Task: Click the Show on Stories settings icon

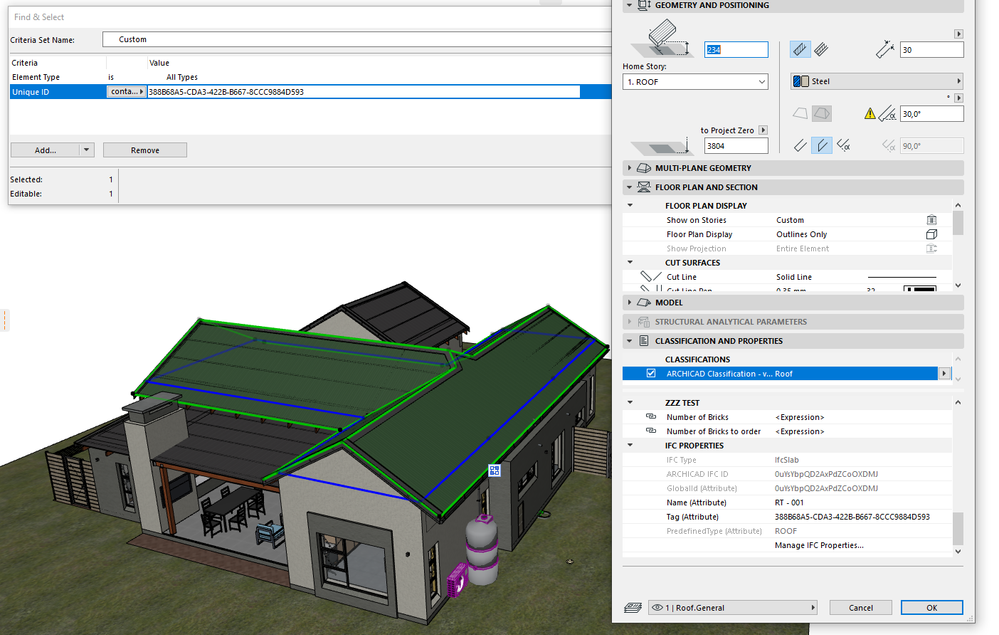Action: point(931,220)
